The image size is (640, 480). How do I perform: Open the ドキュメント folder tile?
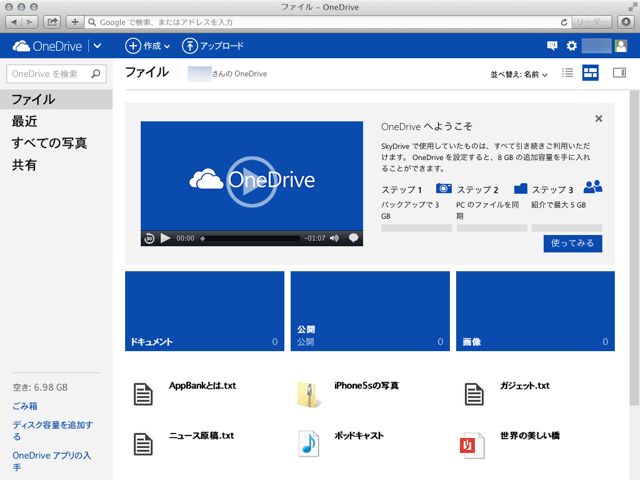(x=204, y=311)
